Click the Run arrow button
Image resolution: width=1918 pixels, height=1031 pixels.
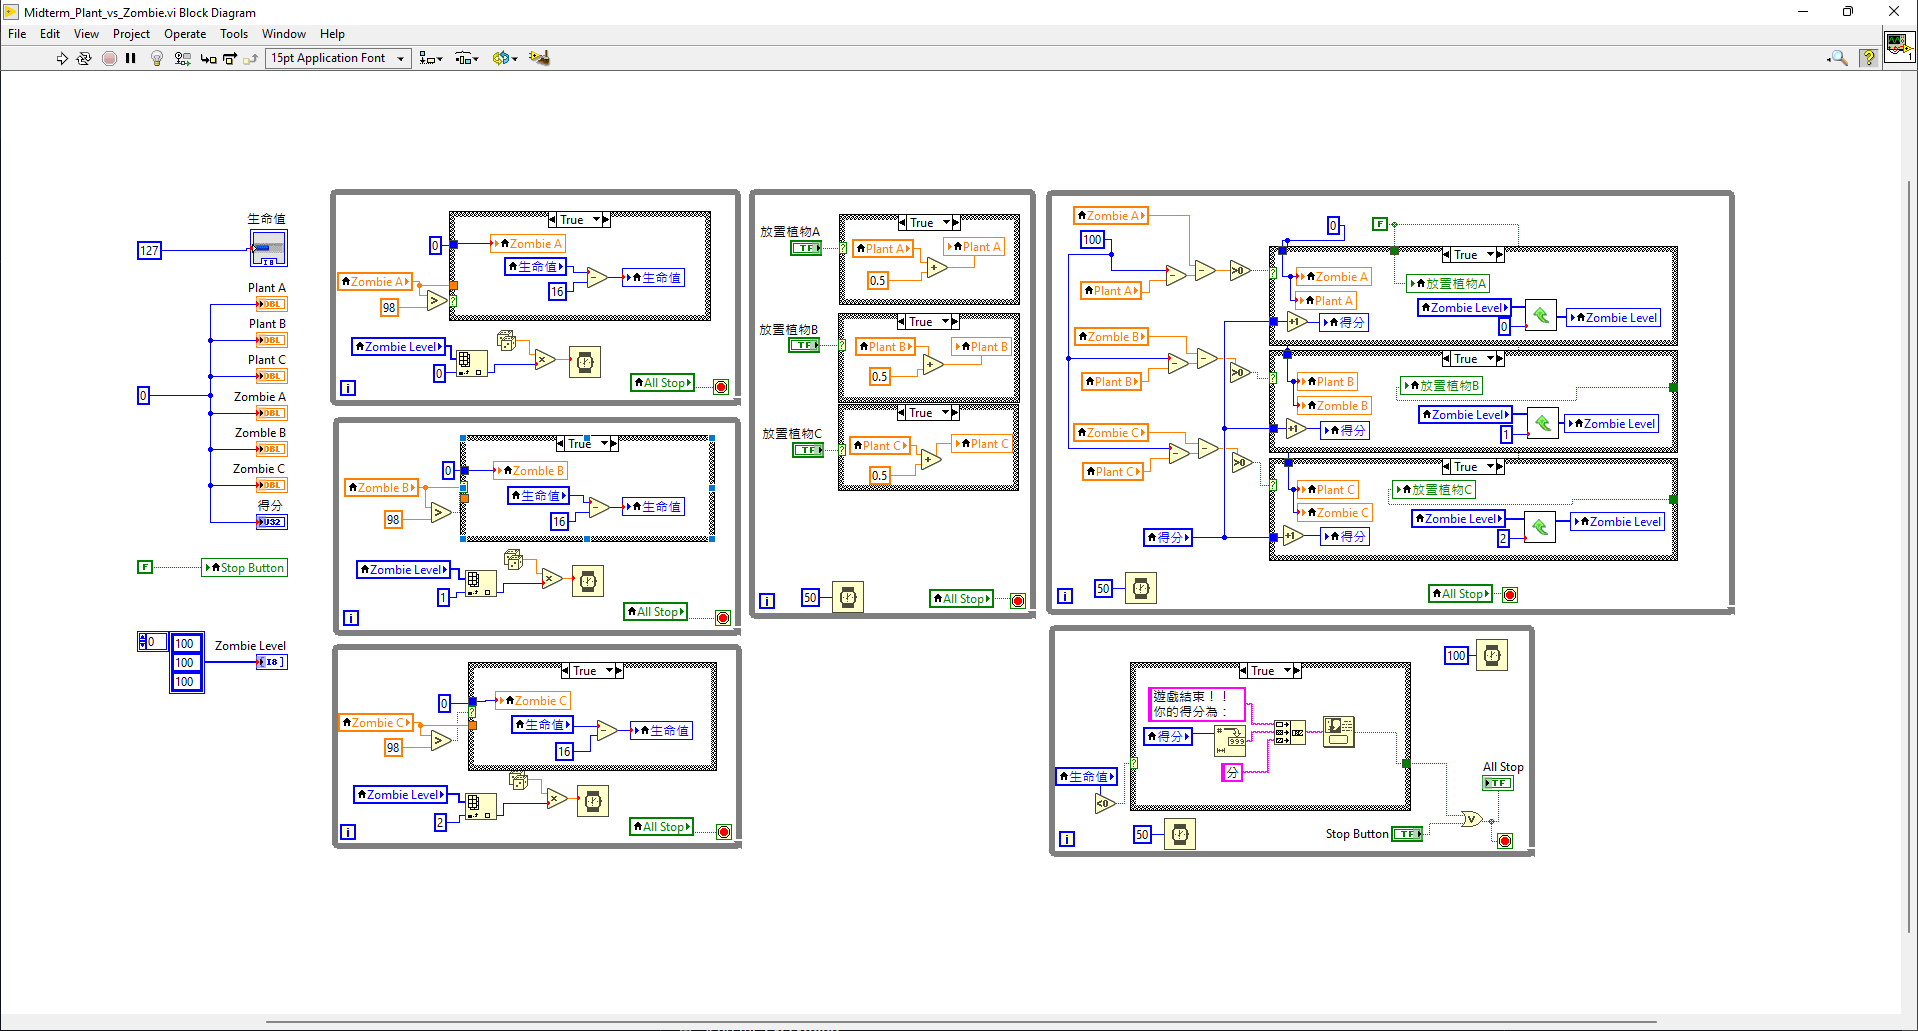tap(62, 59)
